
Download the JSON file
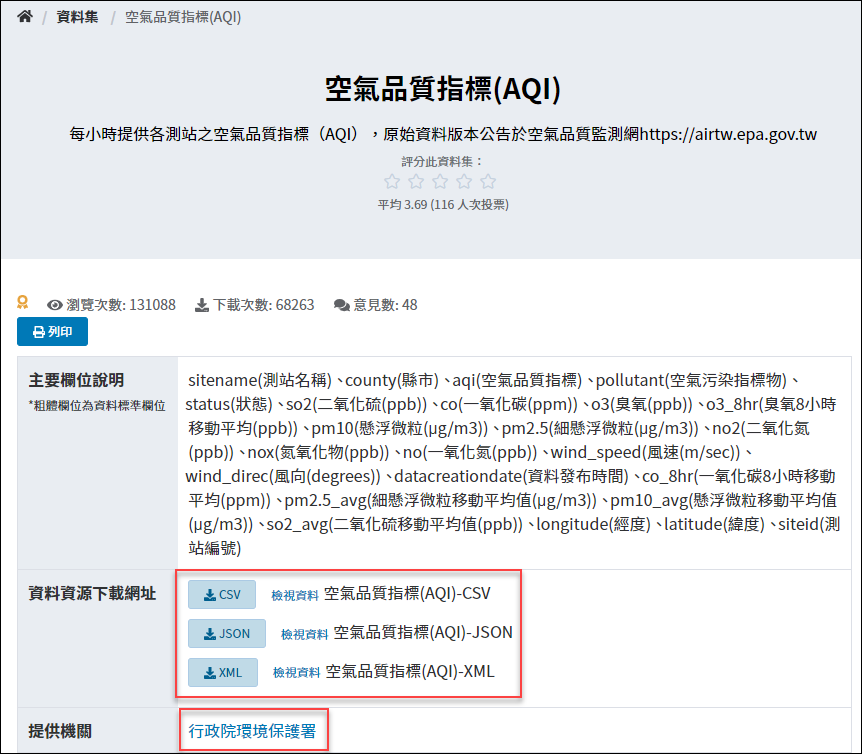[227, 634]
